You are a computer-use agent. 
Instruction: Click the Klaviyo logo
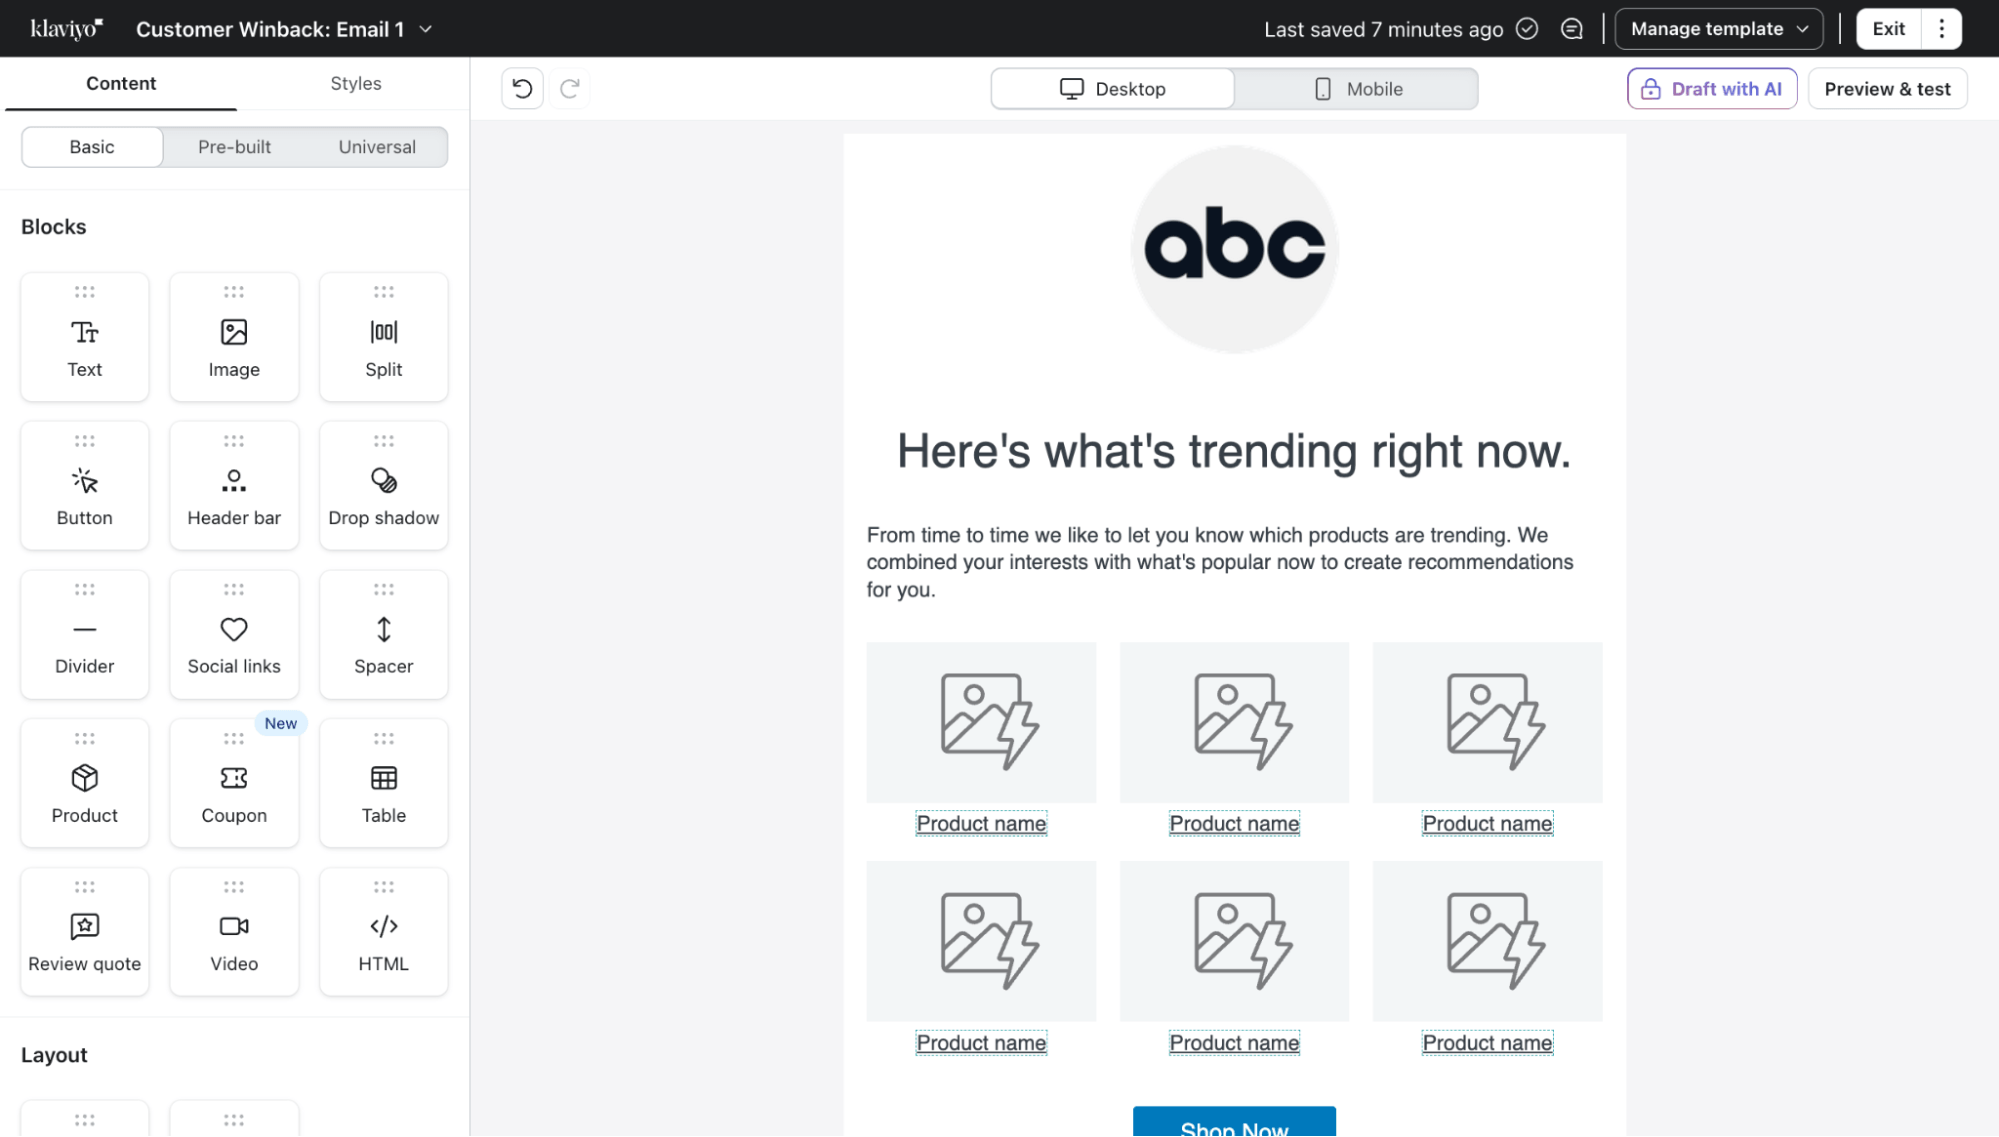coord(66,29)
